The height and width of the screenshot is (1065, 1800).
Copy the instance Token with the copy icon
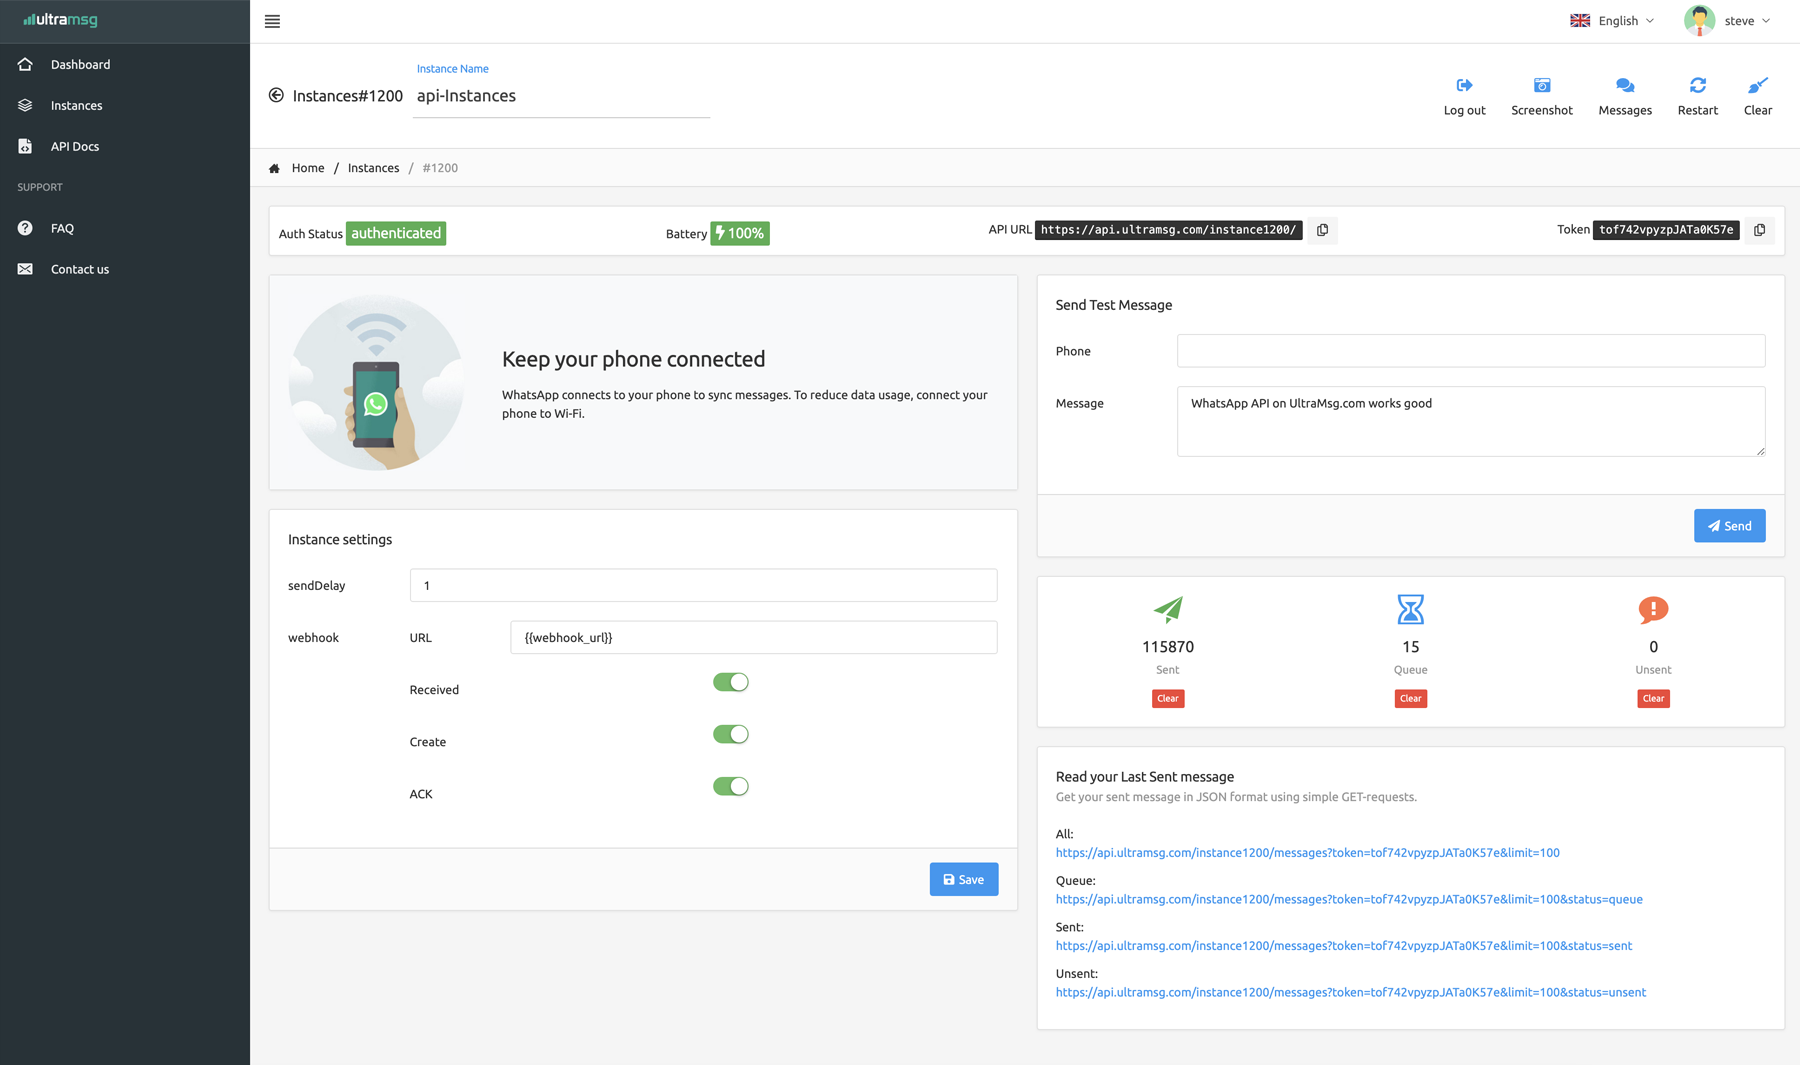(x=1760, y=230)
